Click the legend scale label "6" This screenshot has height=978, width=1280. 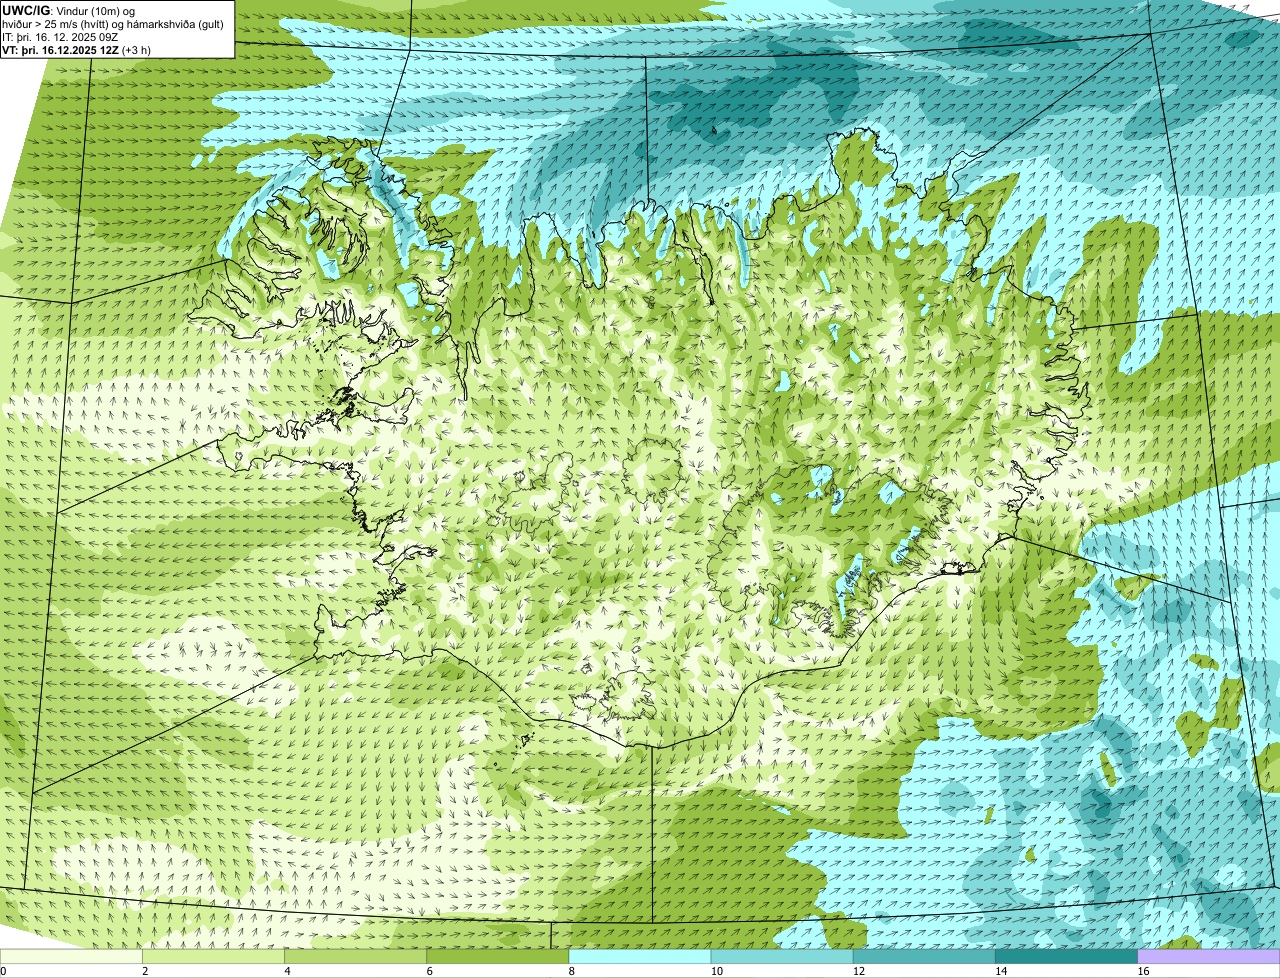tap(430, 971)
